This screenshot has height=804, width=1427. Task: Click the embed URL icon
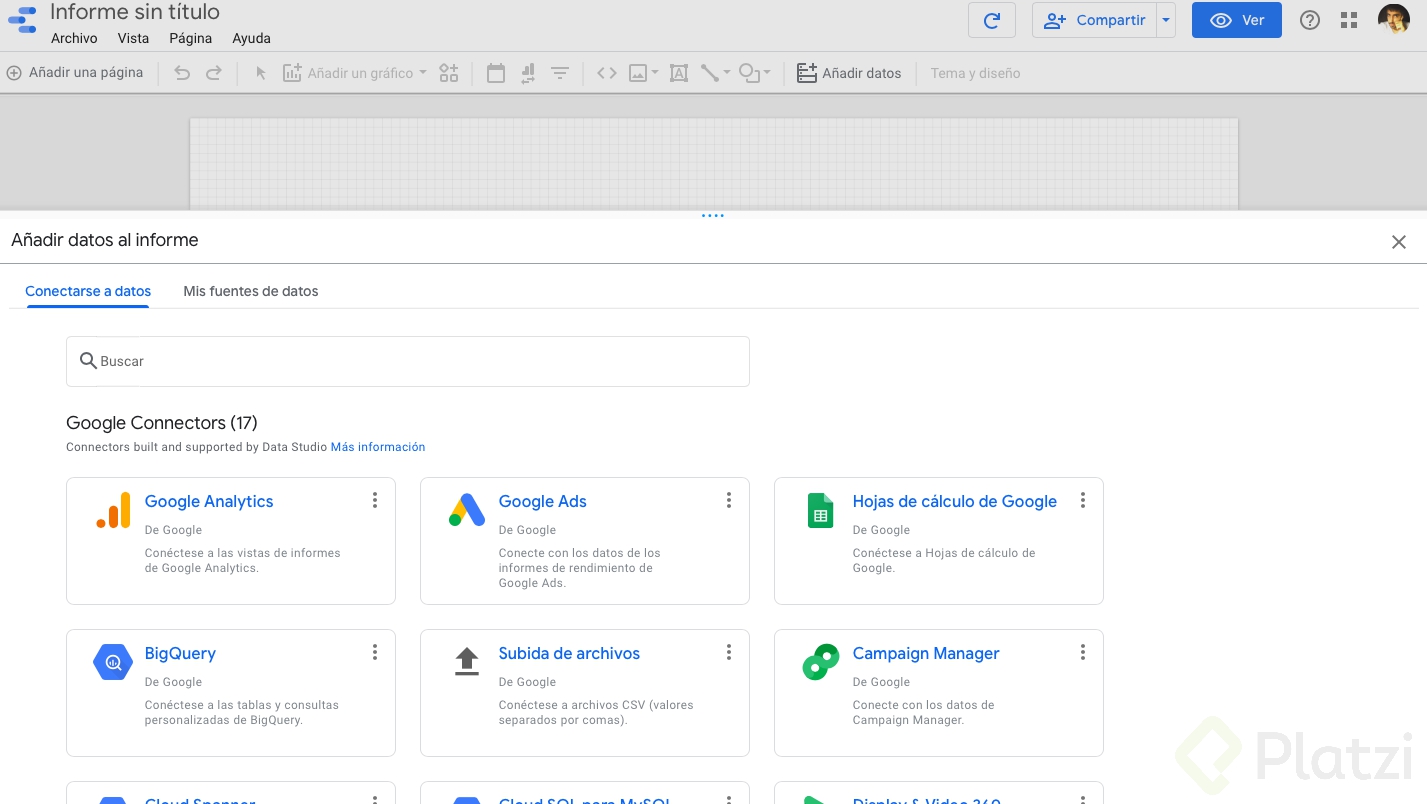(x=606, y=73)
